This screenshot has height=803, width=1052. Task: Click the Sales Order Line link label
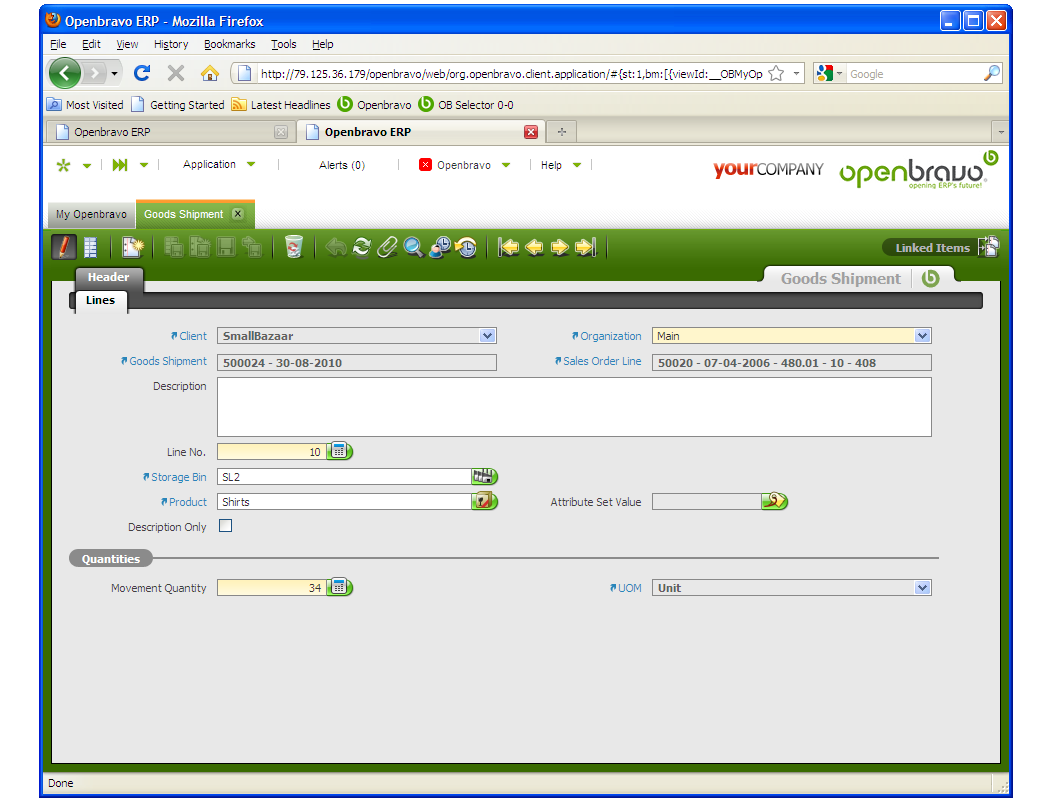click(601, 361)
